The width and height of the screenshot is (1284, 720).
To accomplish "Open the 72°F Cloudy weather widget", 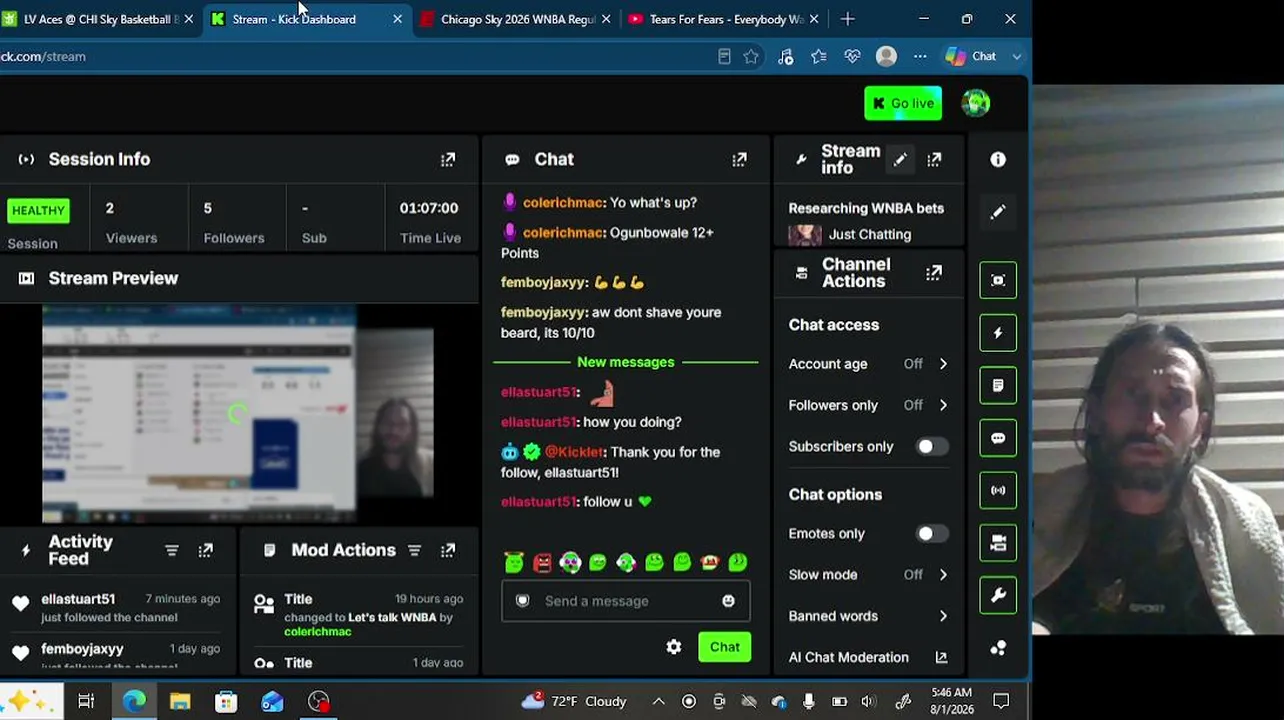I will click(574, 702).
